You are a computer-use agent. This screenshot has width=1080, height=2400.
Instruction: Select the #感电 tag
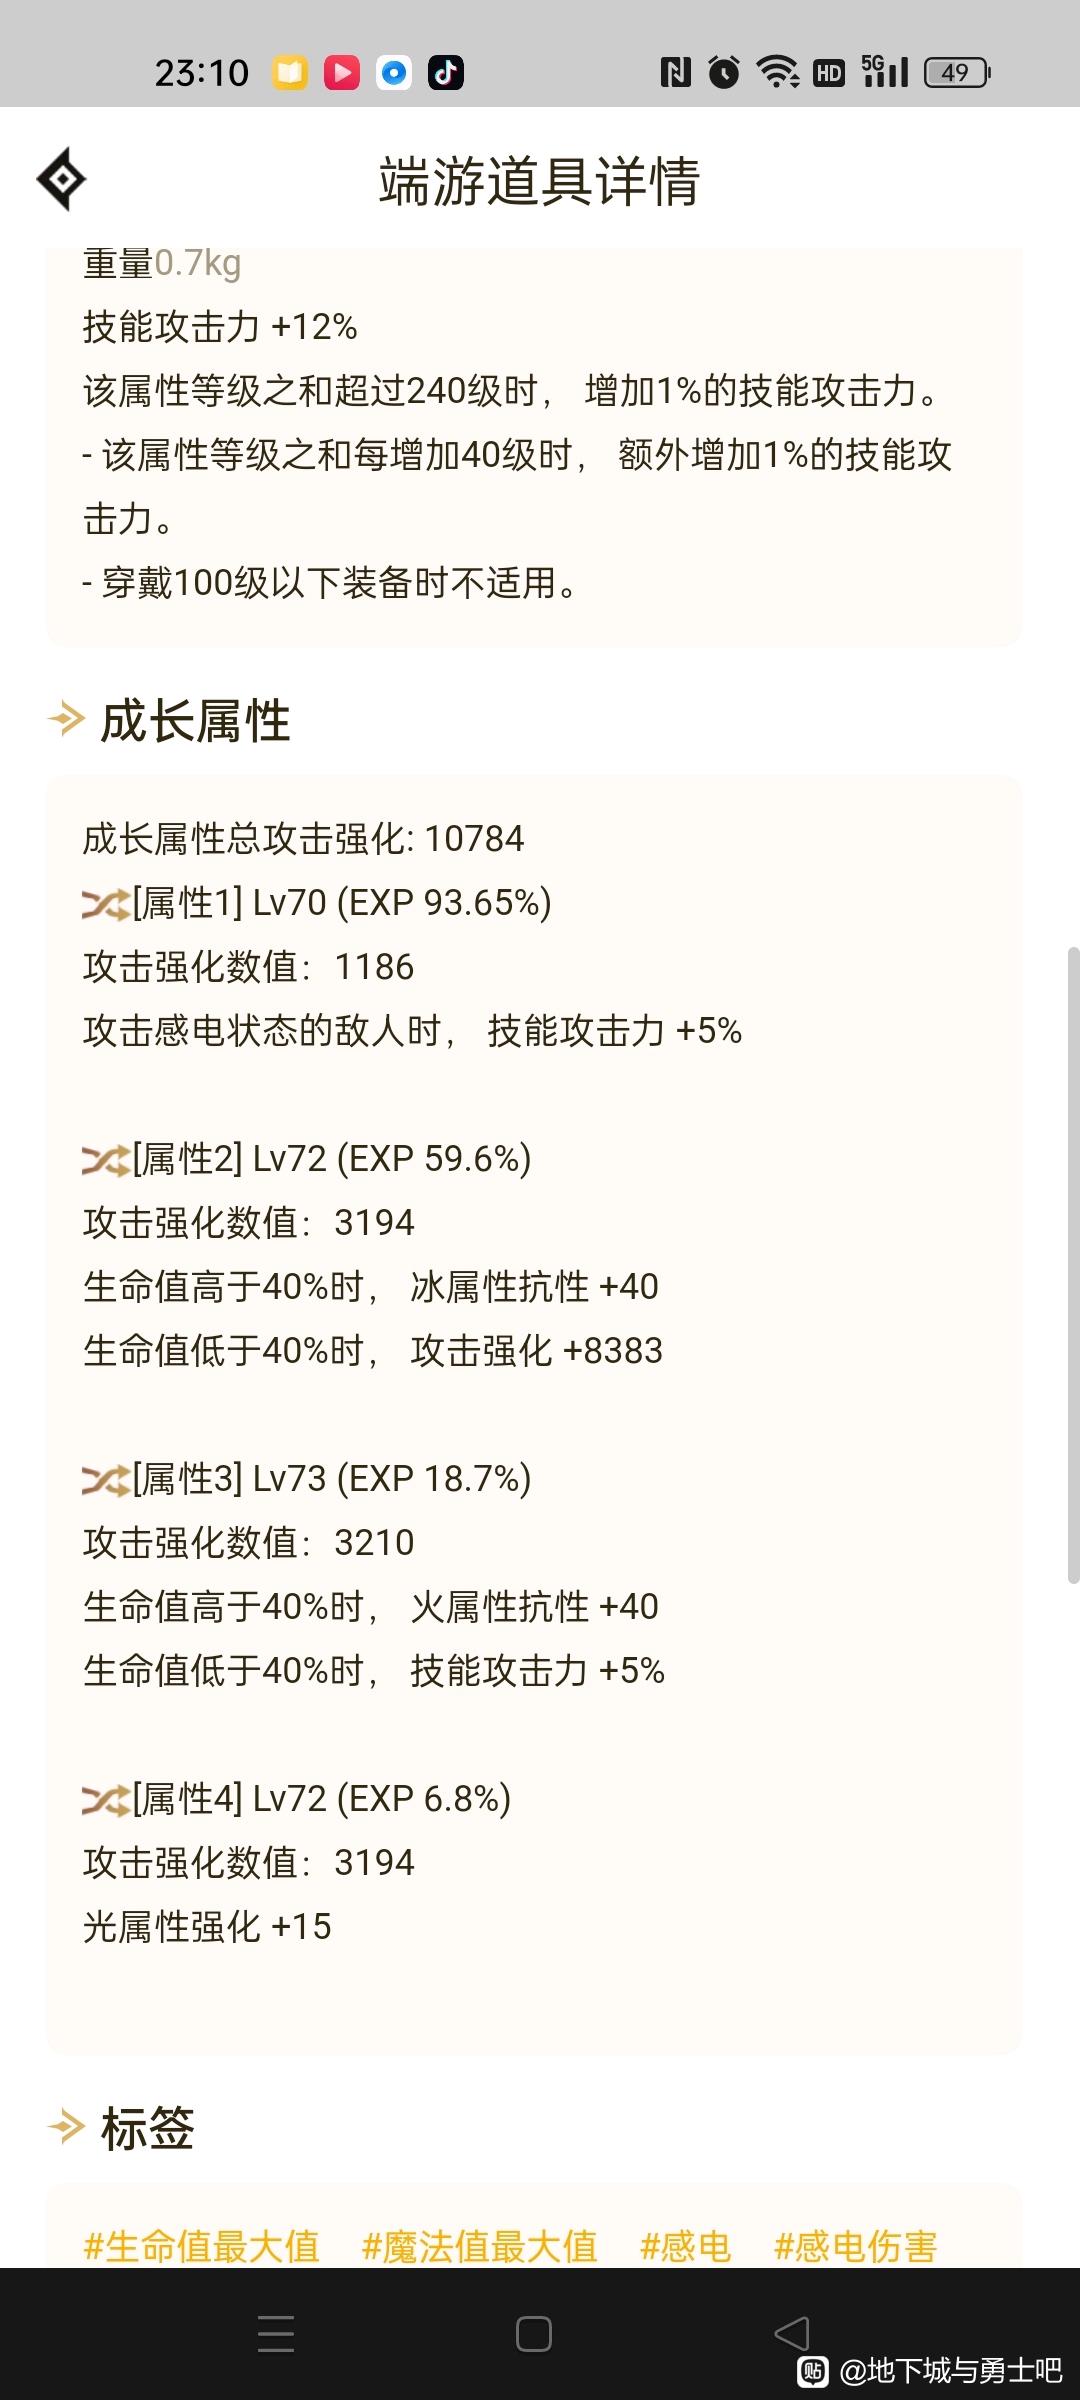[x=685, y=2246]
